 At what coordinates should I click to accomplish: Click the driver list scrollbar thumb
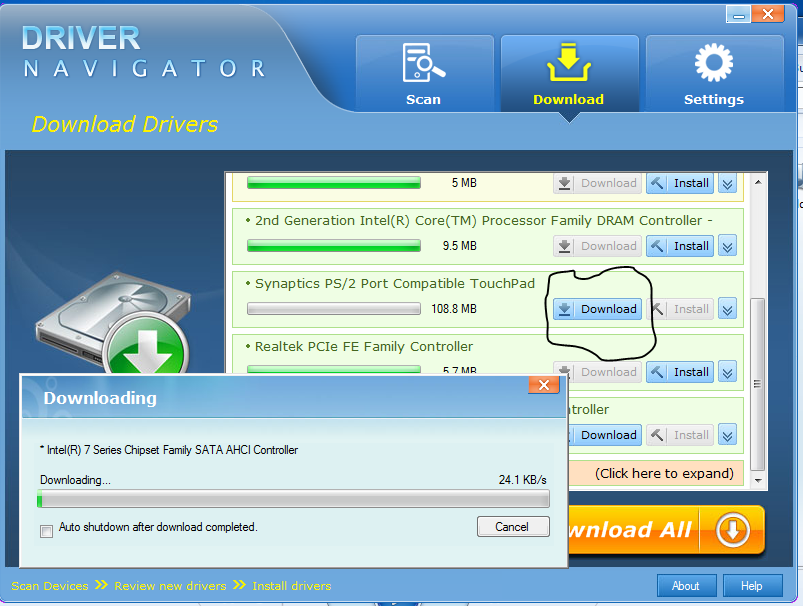tap(758, 384)
